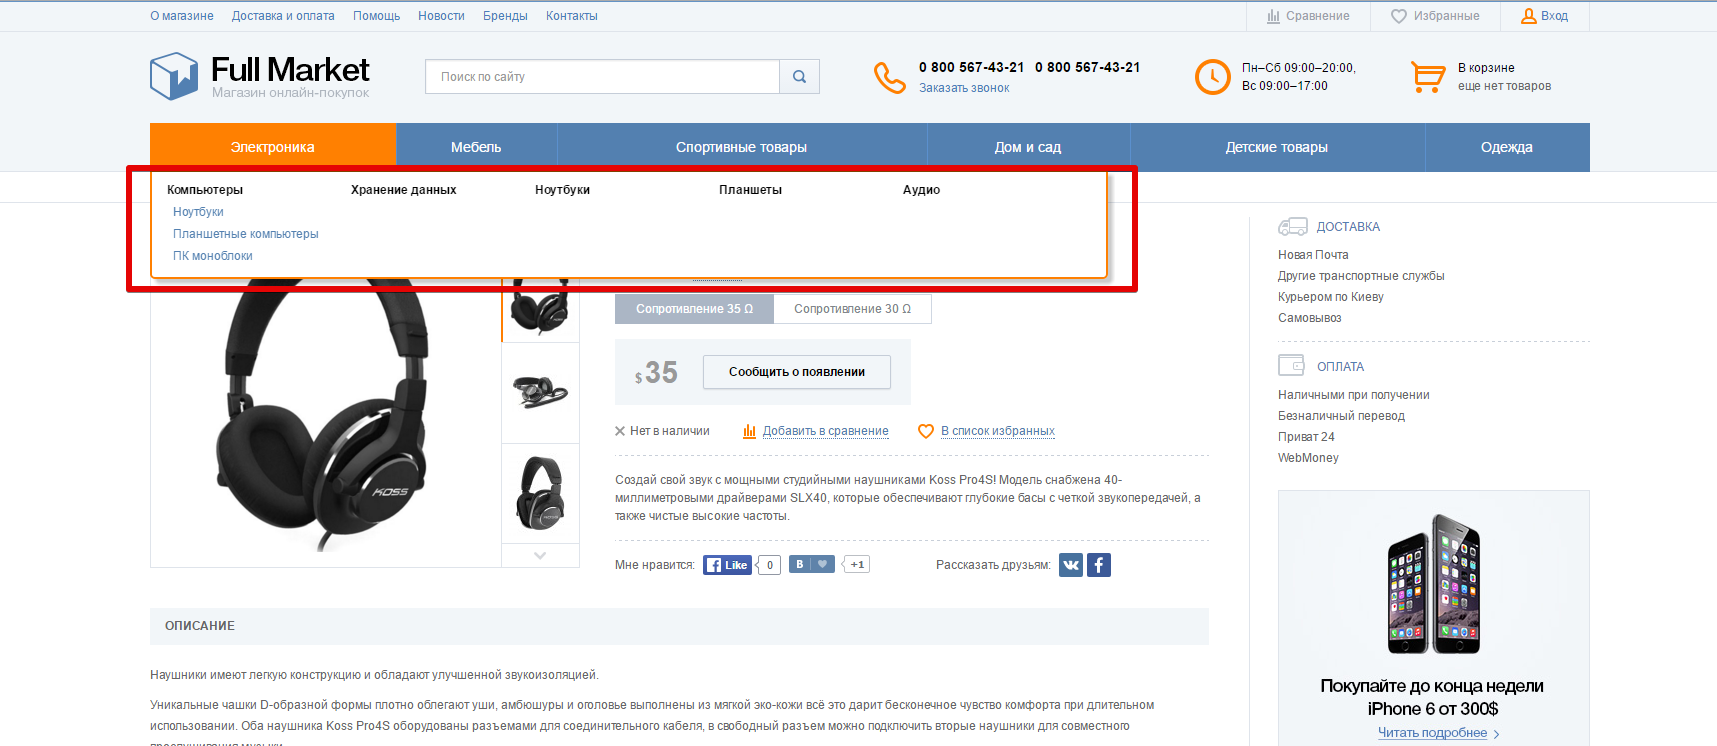Click the Читать подробнее link on iPhone banner
This screenshot has height=746, width=1717.
(x=1433, y=733)
